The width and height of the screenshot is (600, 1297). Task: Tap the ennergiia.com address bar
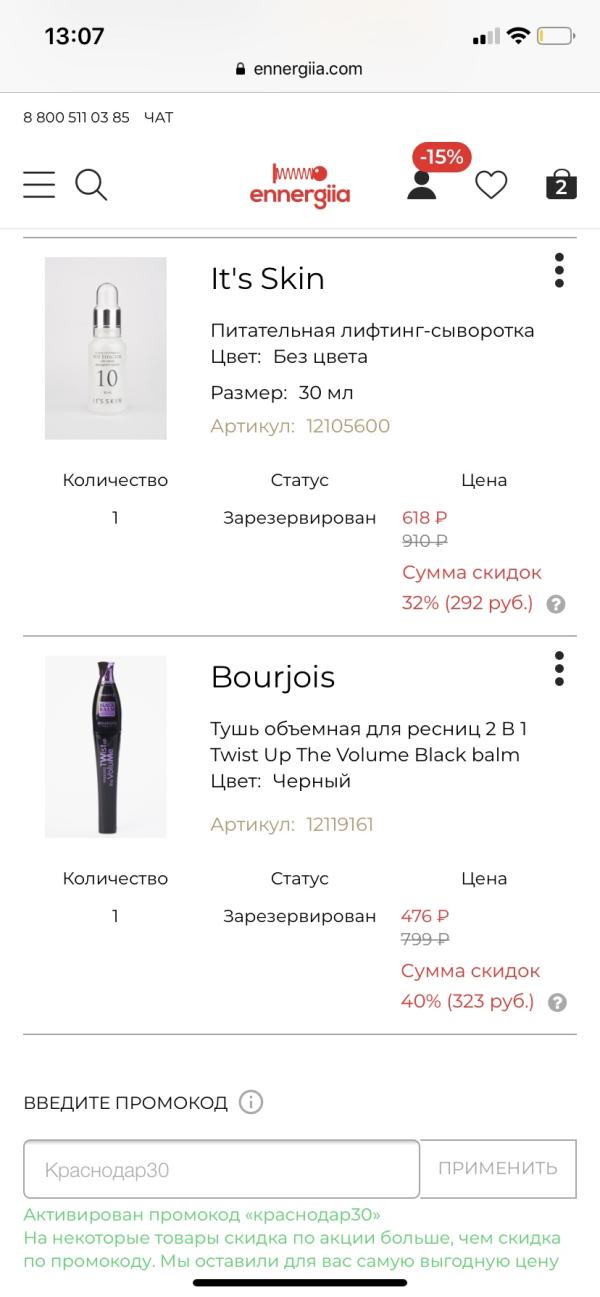coord(298,69)
